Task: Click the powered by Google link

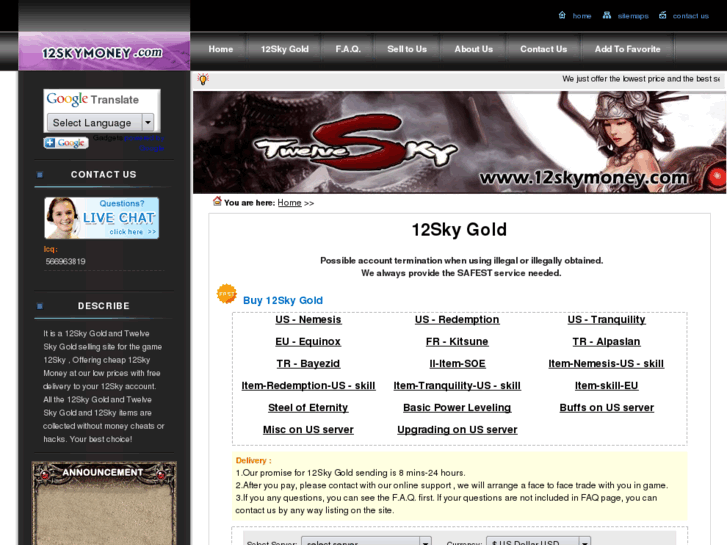Action: click(x=145, y=143)
